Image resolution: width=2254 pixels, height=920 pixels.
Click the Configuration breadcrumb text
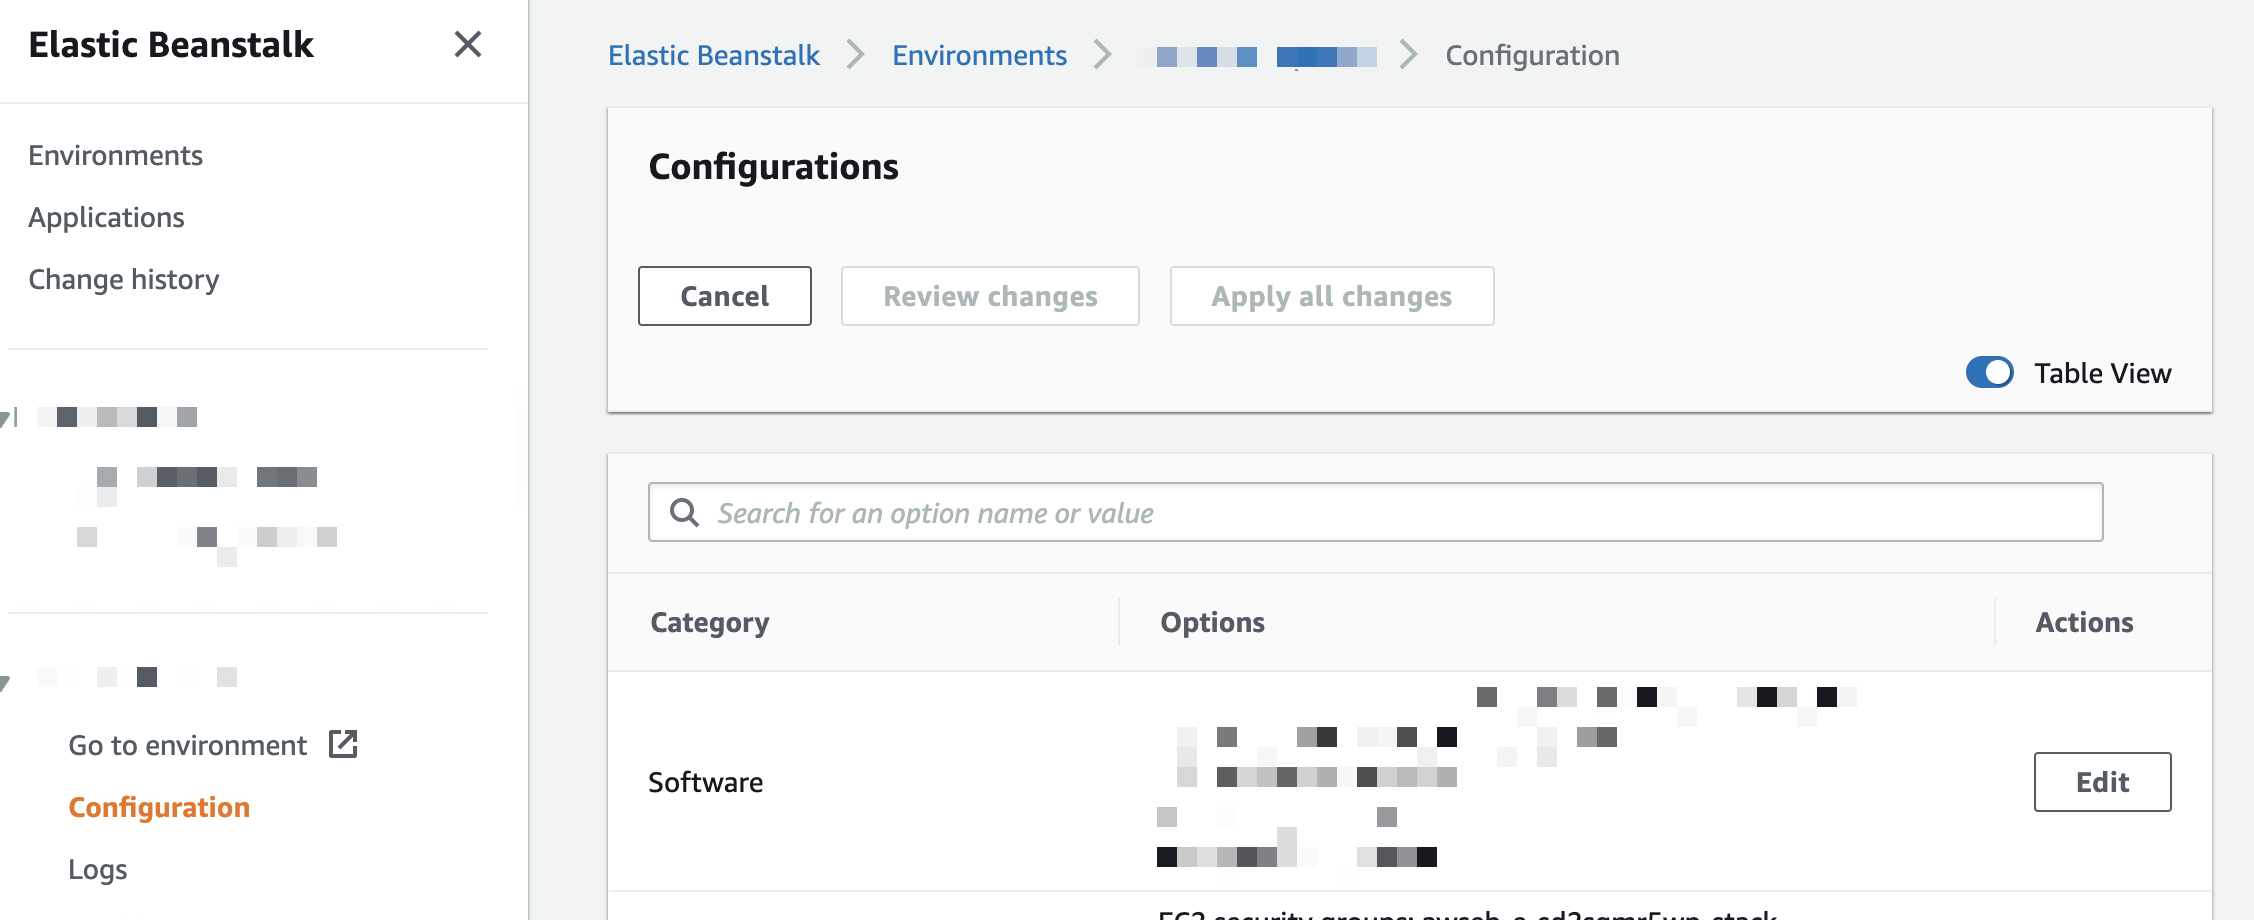tap(1532, 55)
